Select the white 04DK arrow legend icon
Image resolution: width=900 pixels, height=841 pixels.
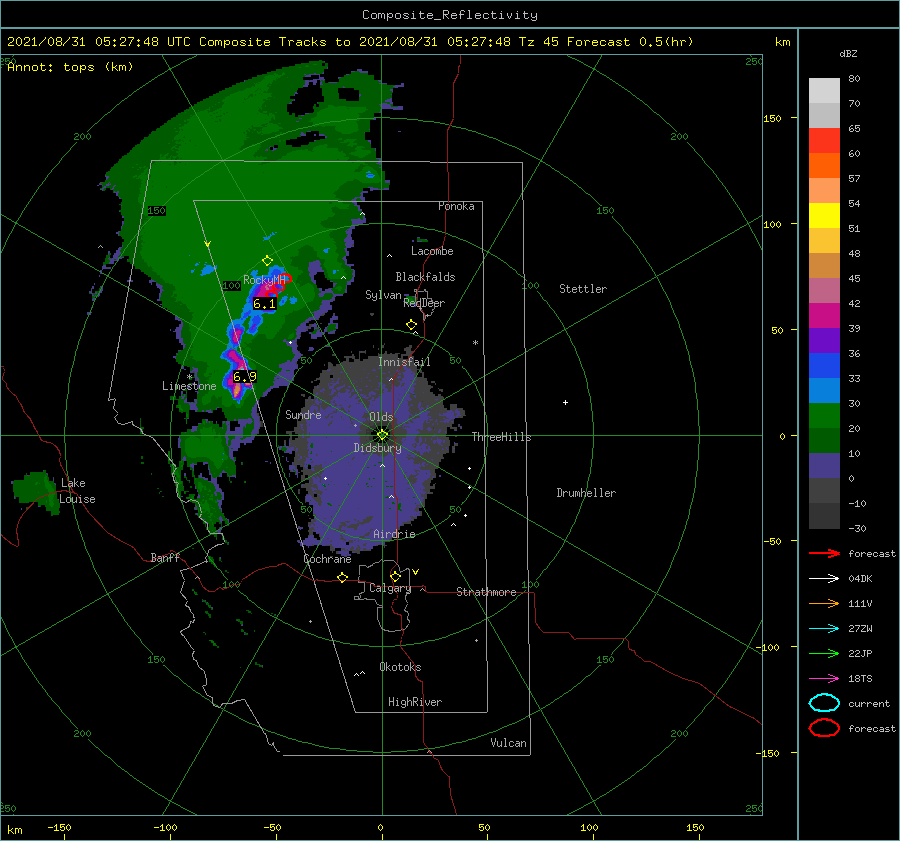tap(824, 579)
